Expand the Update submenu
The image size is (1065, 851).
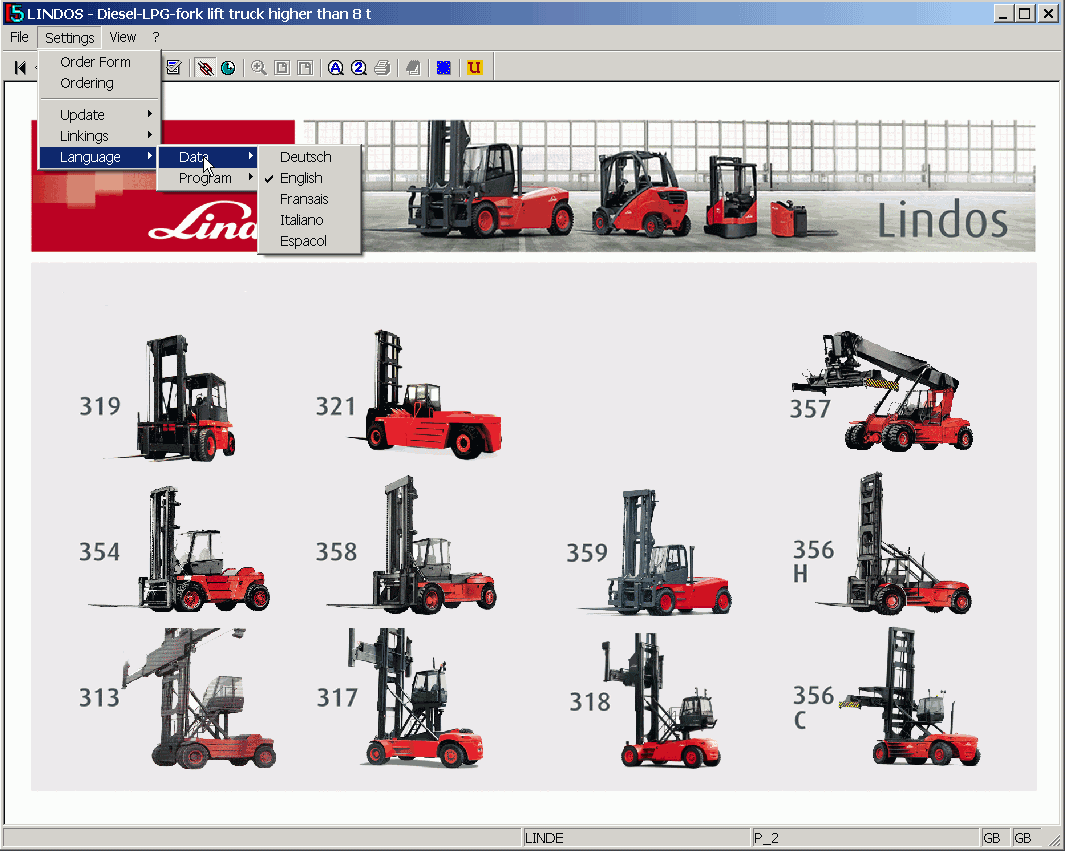[x=84, y=114]
